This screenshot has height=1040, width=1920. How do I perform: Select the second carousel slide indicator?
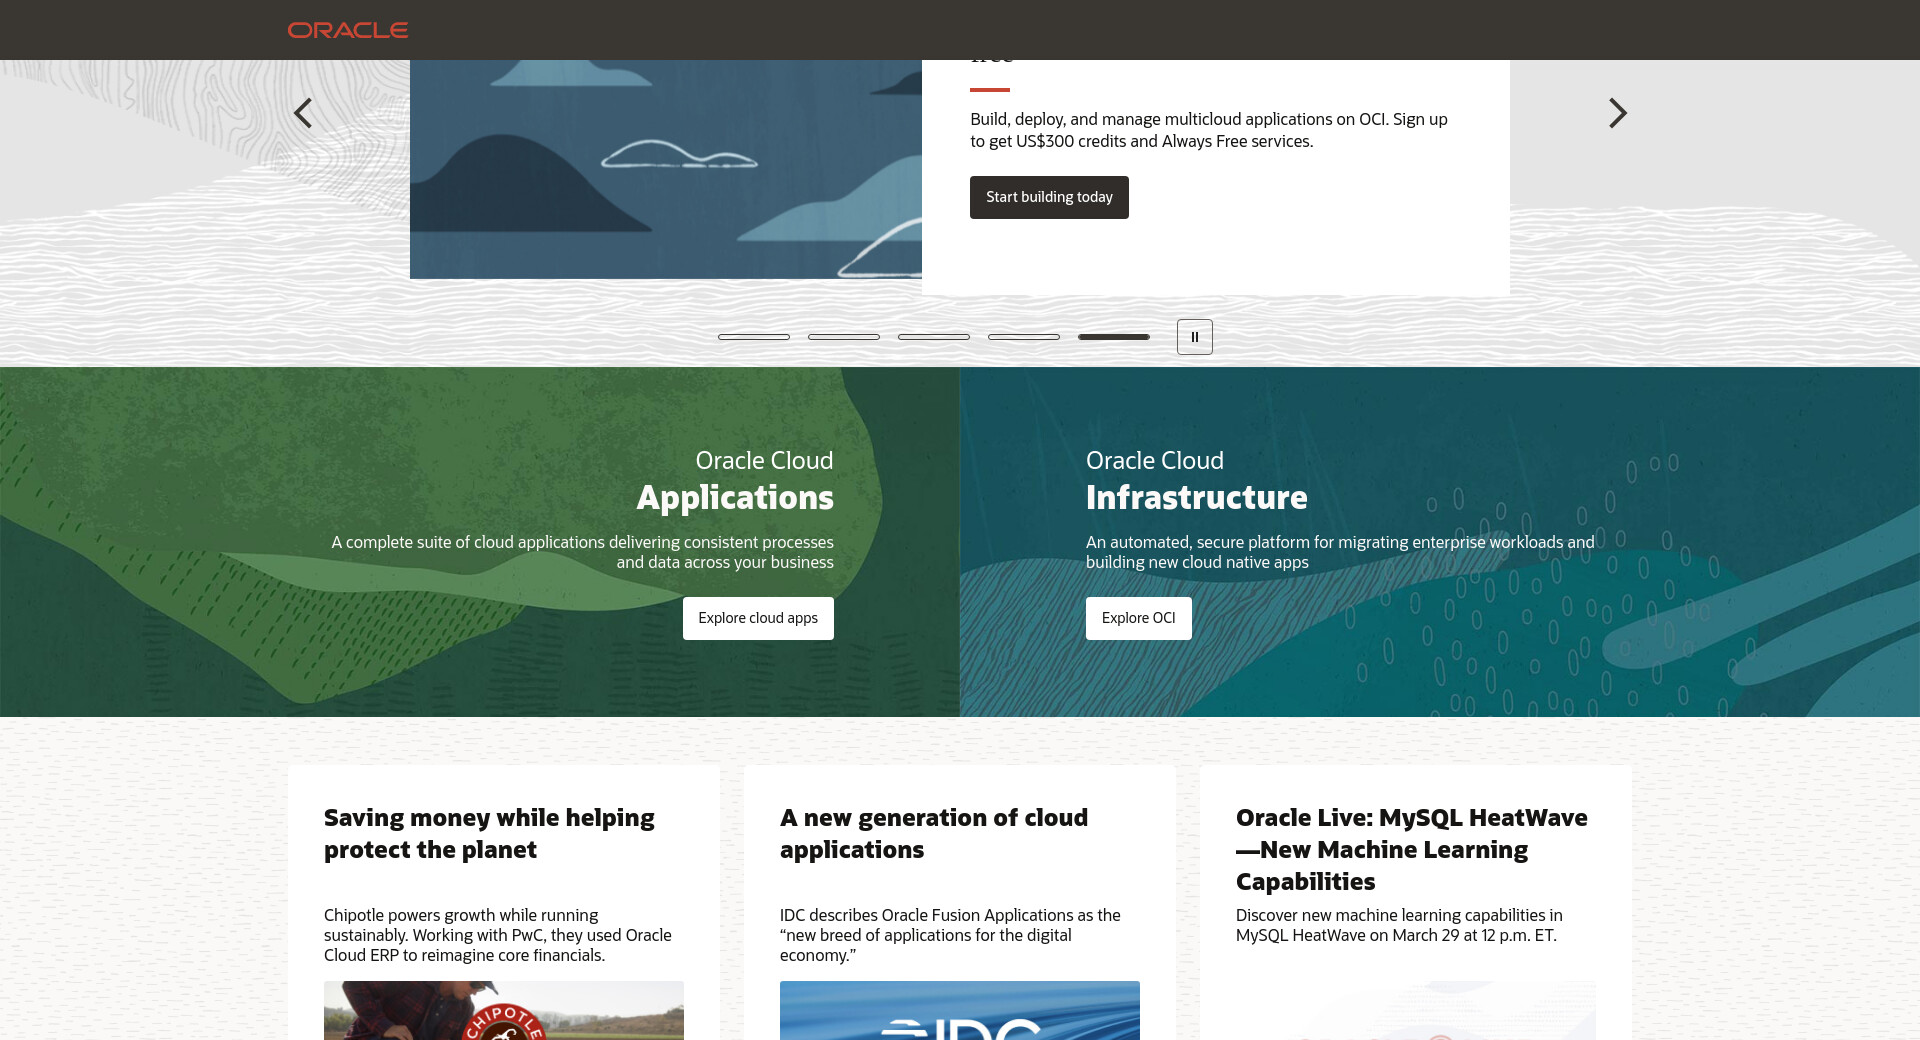(x=844, y=337)
